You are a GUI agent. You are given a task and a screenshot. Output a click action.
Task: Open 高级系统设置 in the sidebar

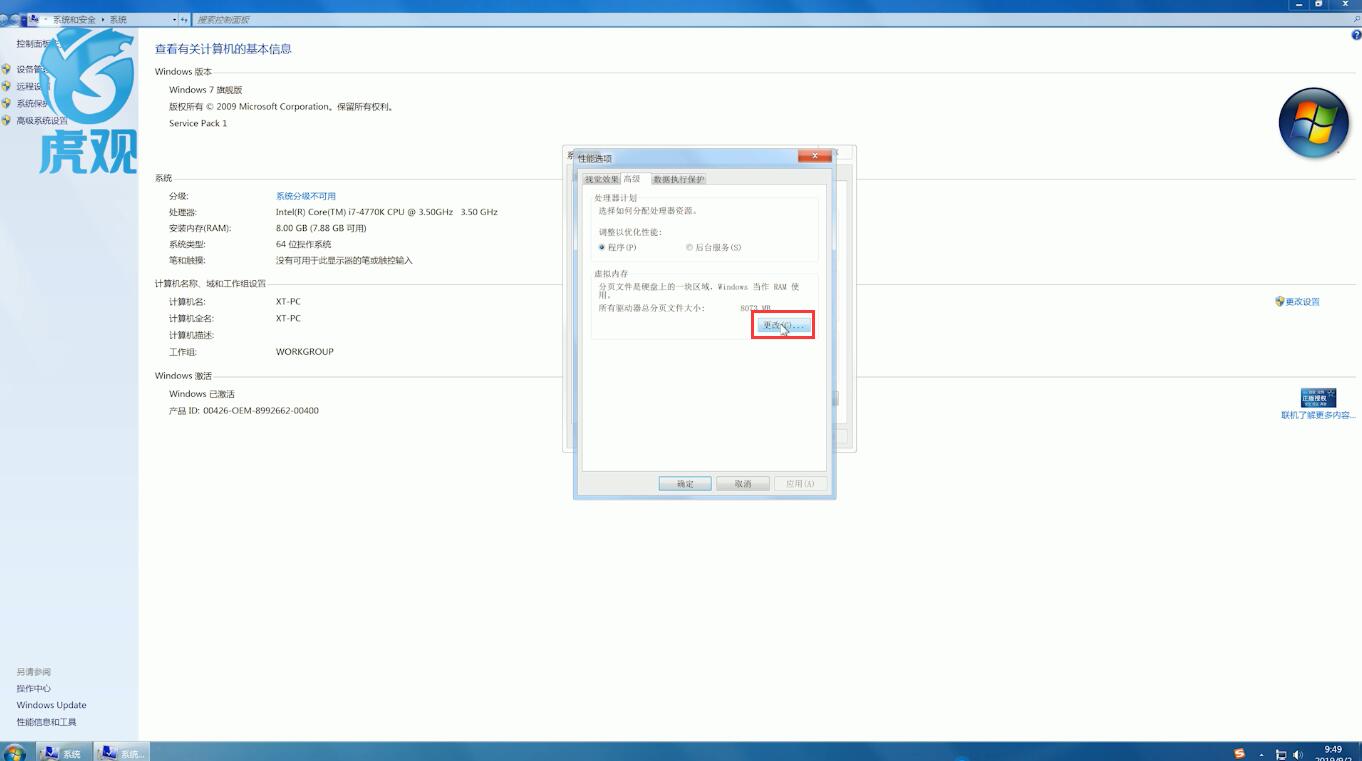[x=42, y=121]
